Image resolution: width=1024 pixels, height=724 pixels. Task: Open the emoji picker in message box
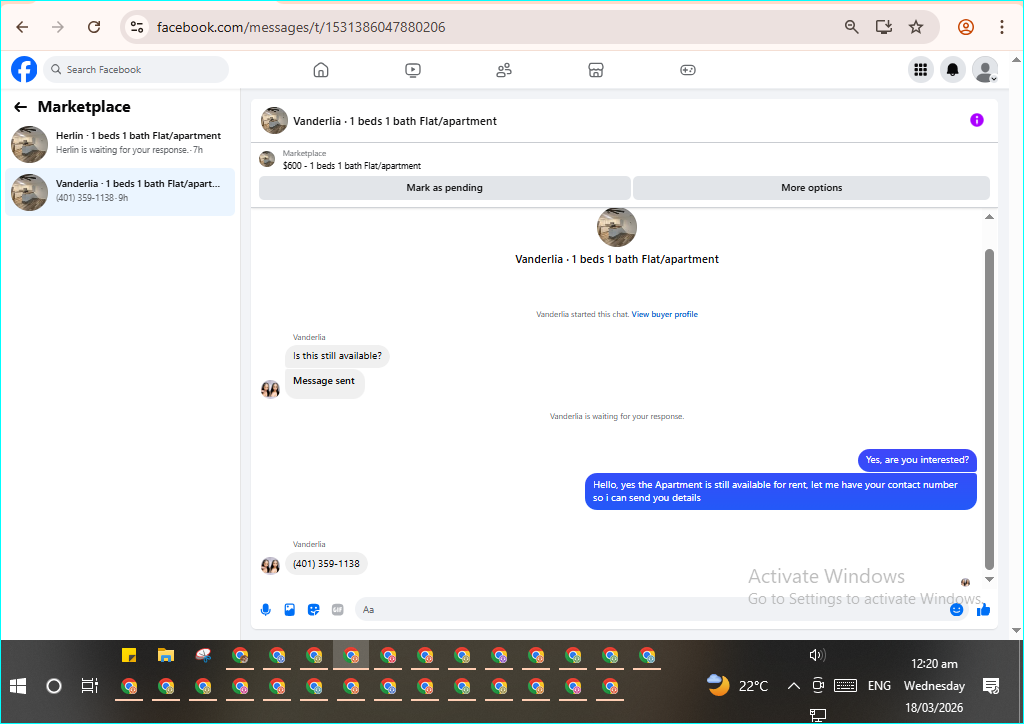tap(956, 610)
